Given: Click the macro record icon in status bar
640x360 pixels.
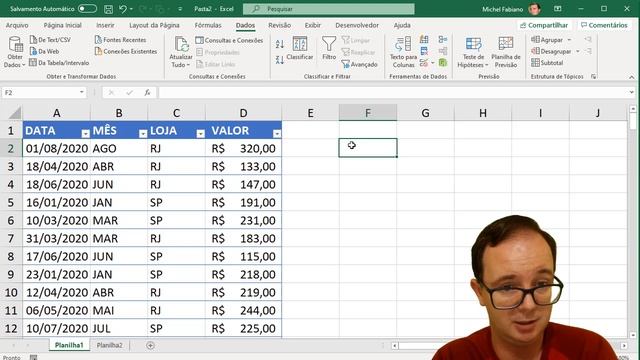Looking at the screenshot, I should coord(33,357).
